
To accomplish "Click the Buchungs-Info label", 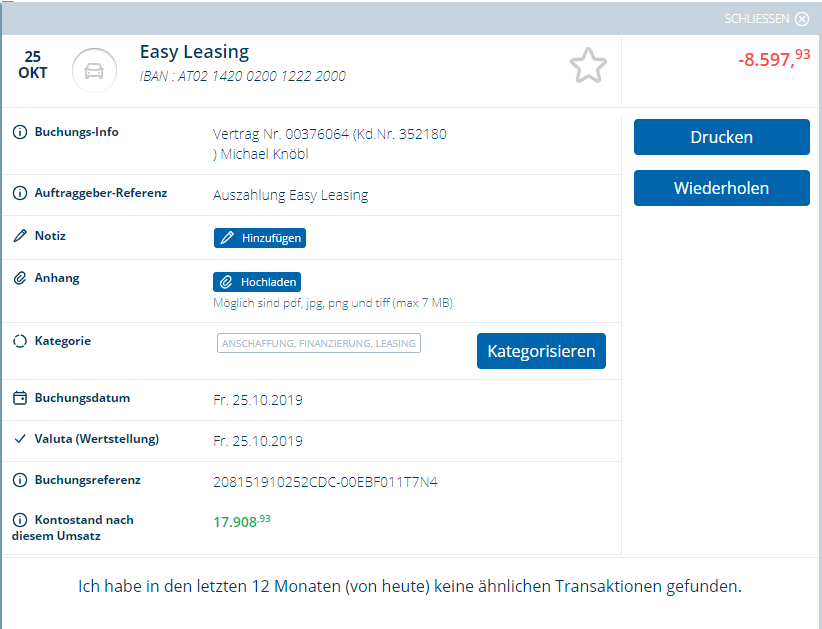I will 77,132.
